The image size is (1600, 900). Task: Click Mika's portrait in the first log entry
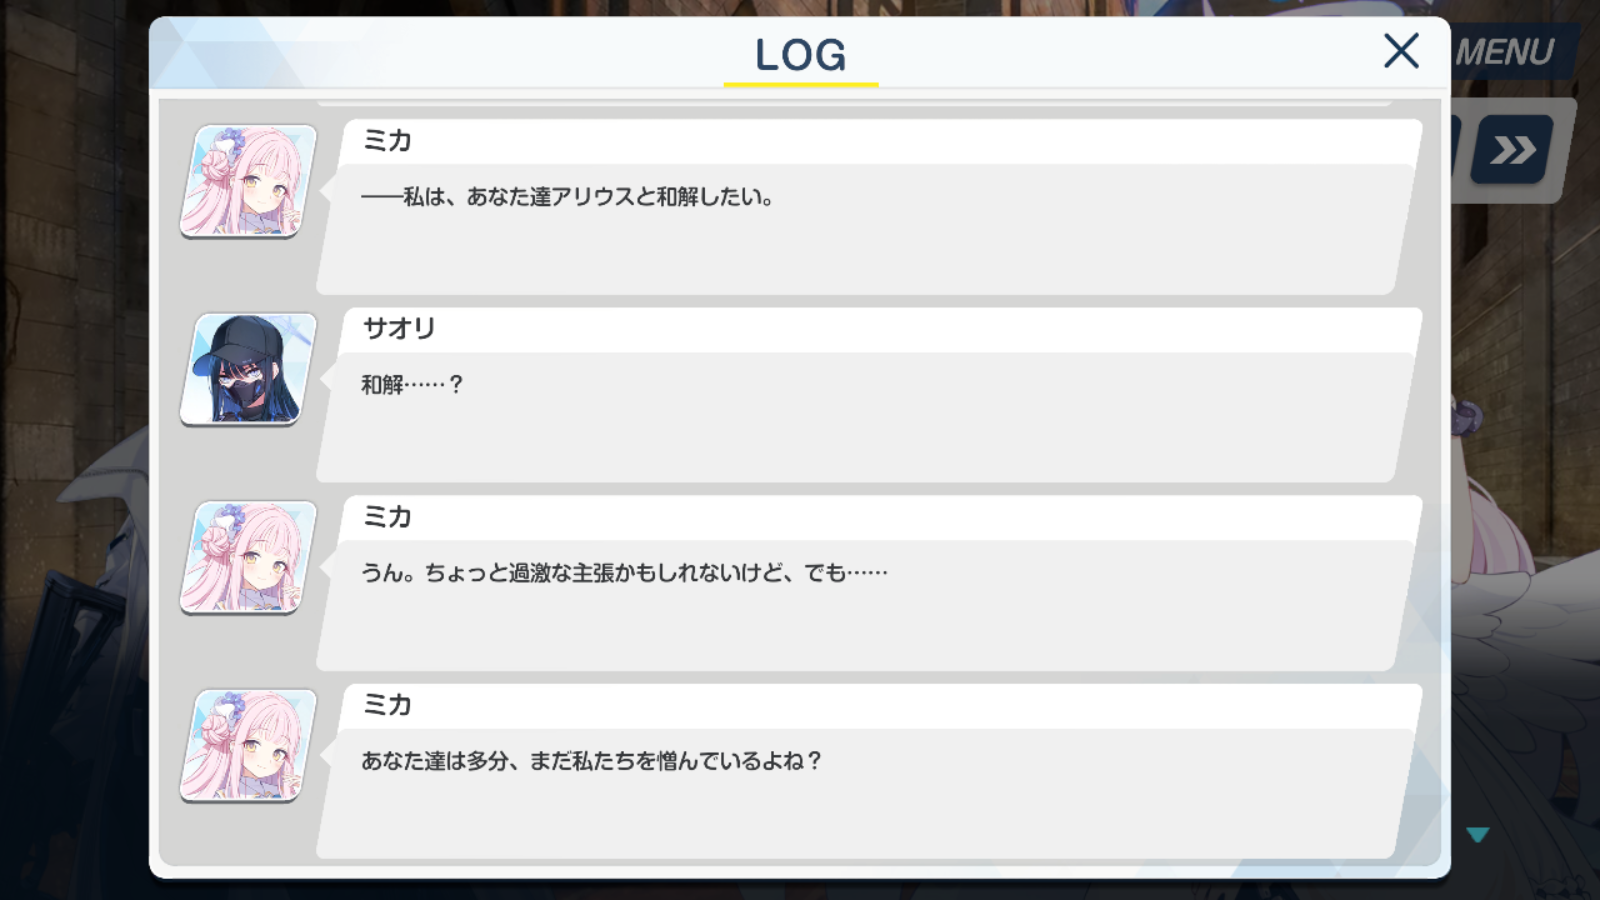click(x=248, y=181)
